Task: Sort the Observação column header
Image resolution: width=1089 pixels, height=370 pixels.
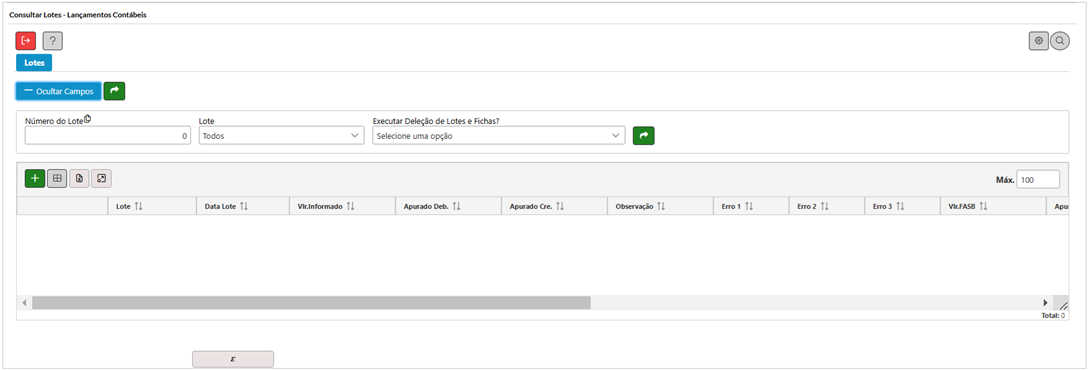Action: point(660,207)
